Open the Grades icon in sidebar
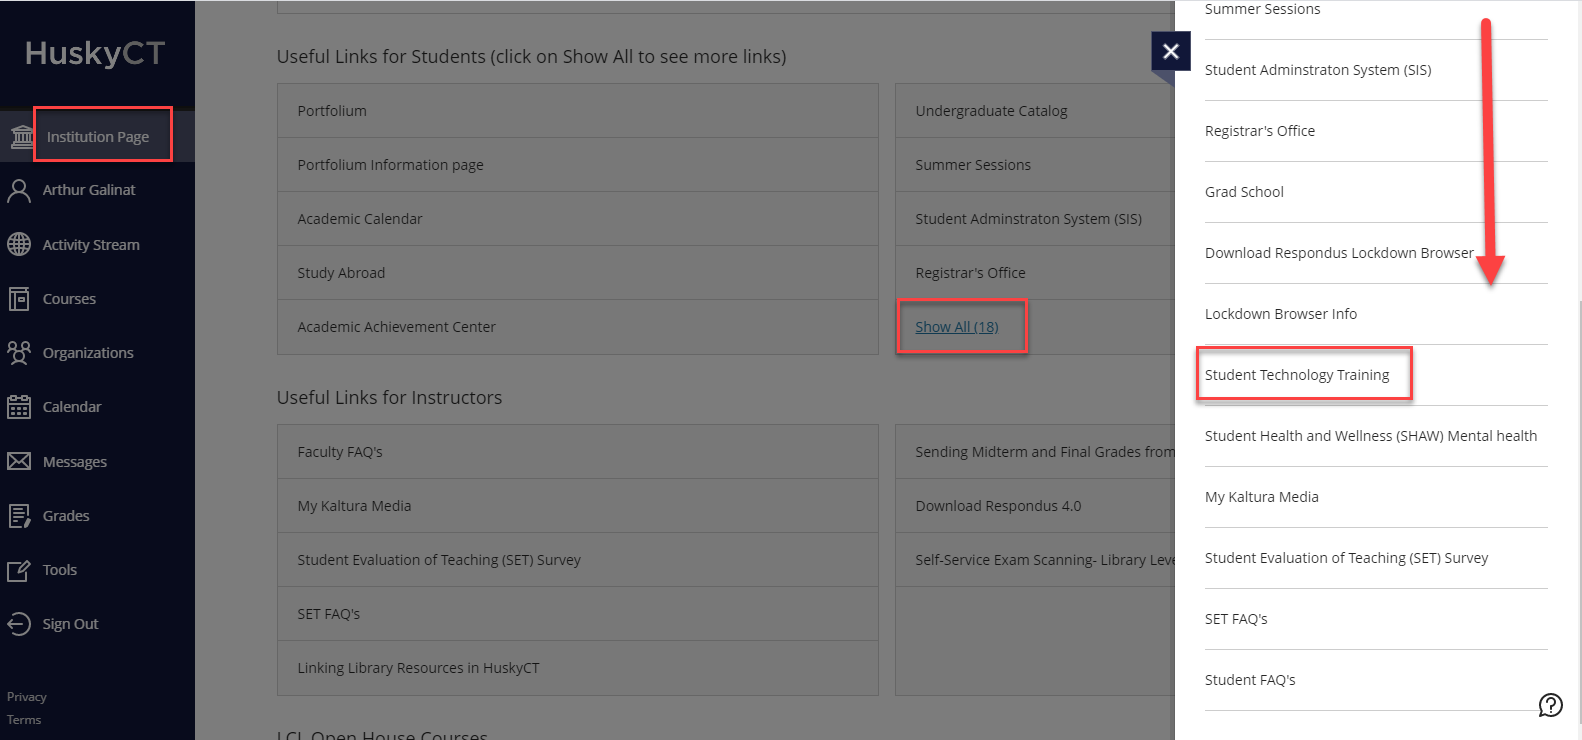The image size is (1582, 740). tap(19, 516)
